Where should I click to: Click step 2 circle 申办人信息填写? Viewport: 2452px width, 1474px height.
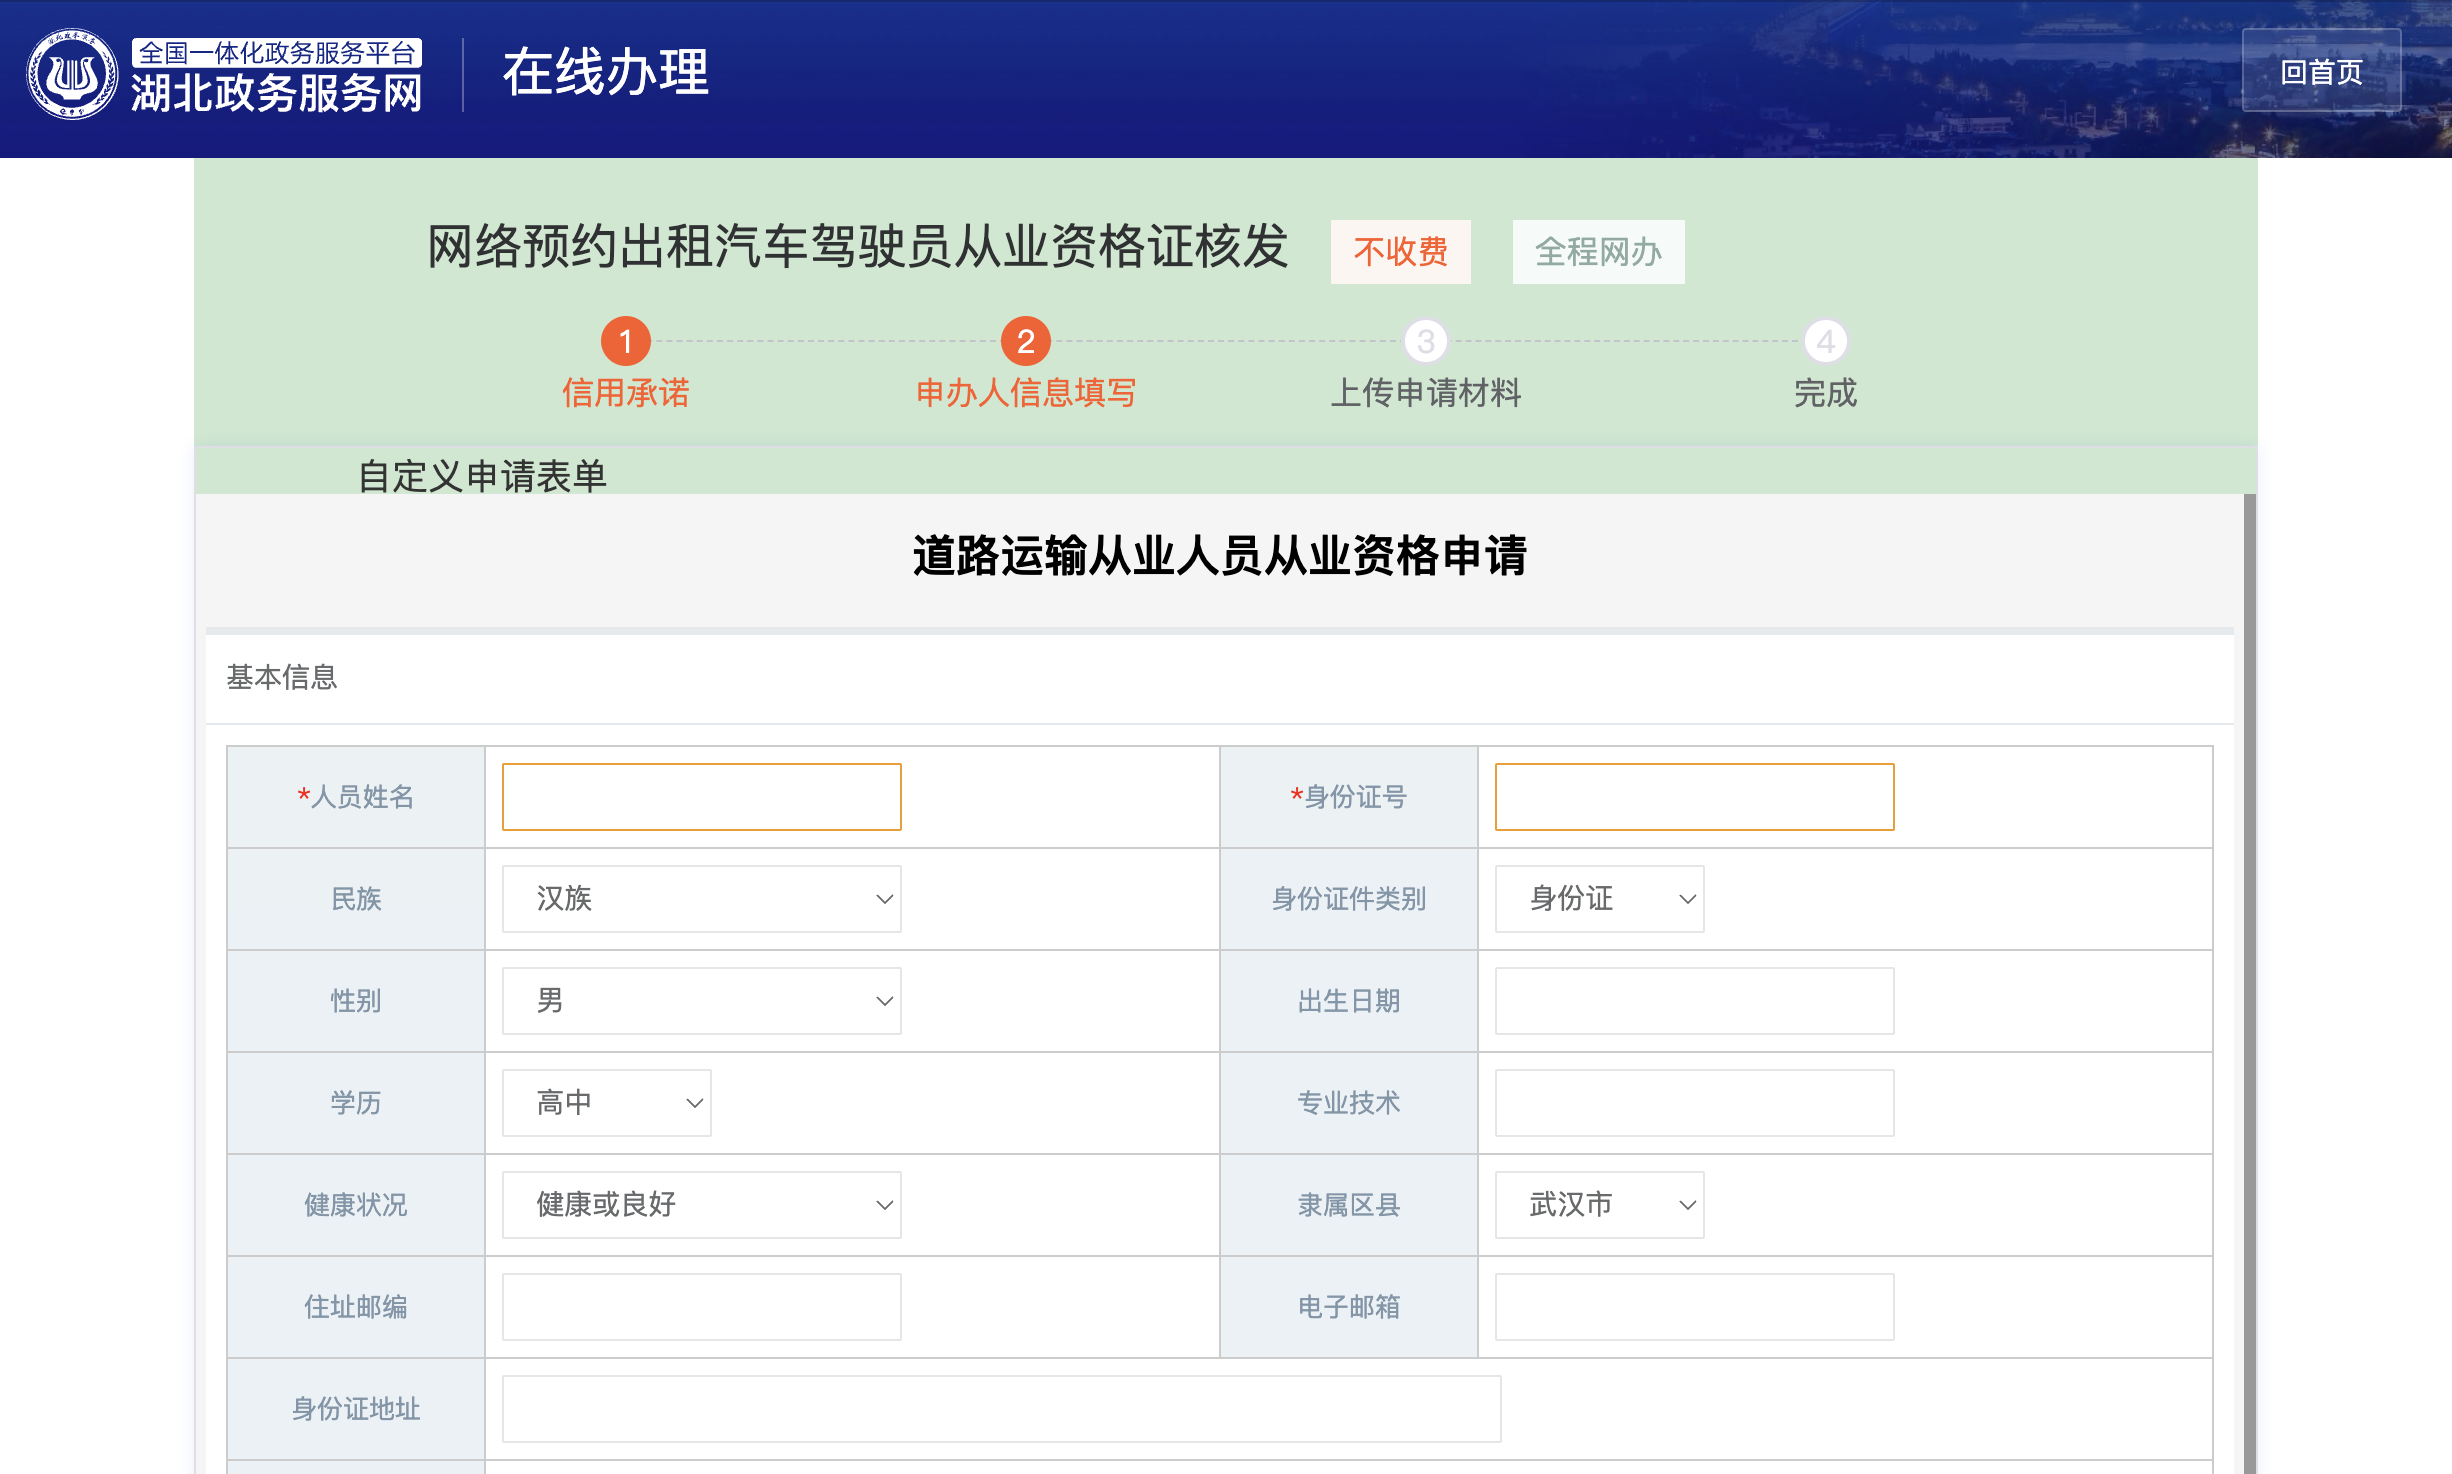click(1025, 341)
